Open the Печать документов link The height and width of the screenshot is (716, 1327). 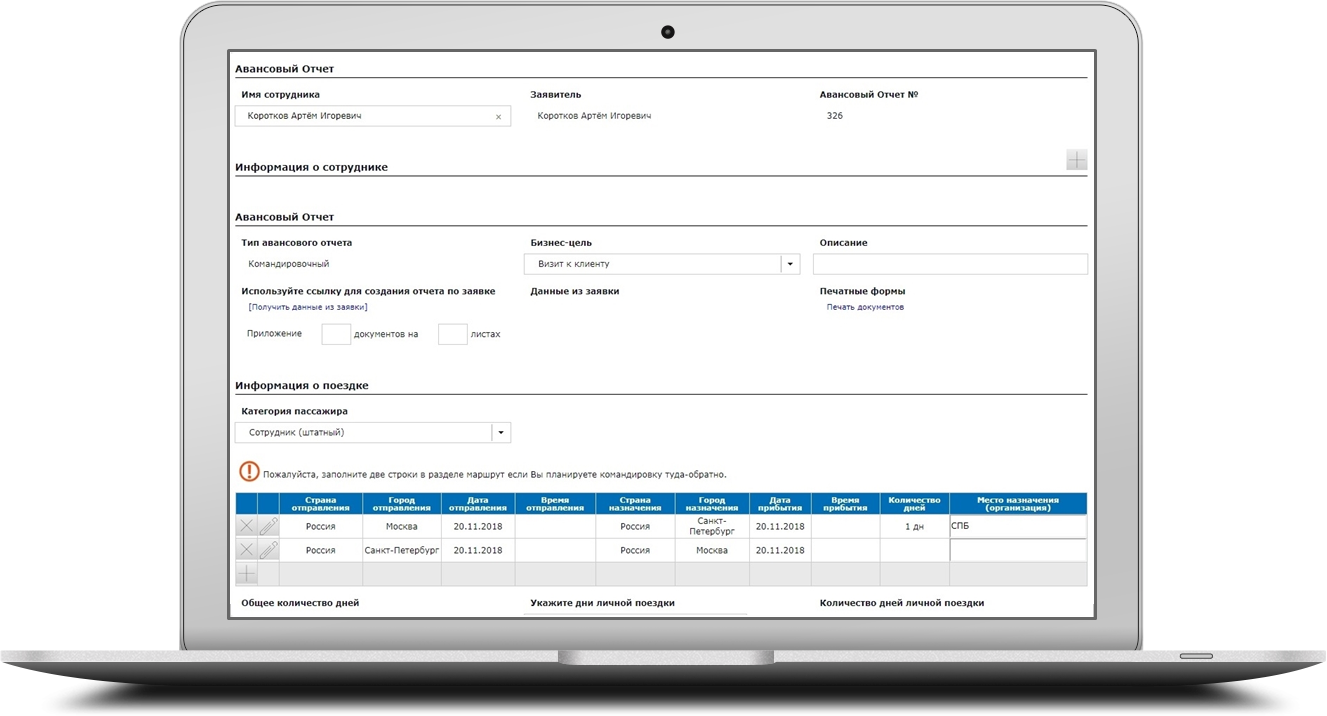865,307
